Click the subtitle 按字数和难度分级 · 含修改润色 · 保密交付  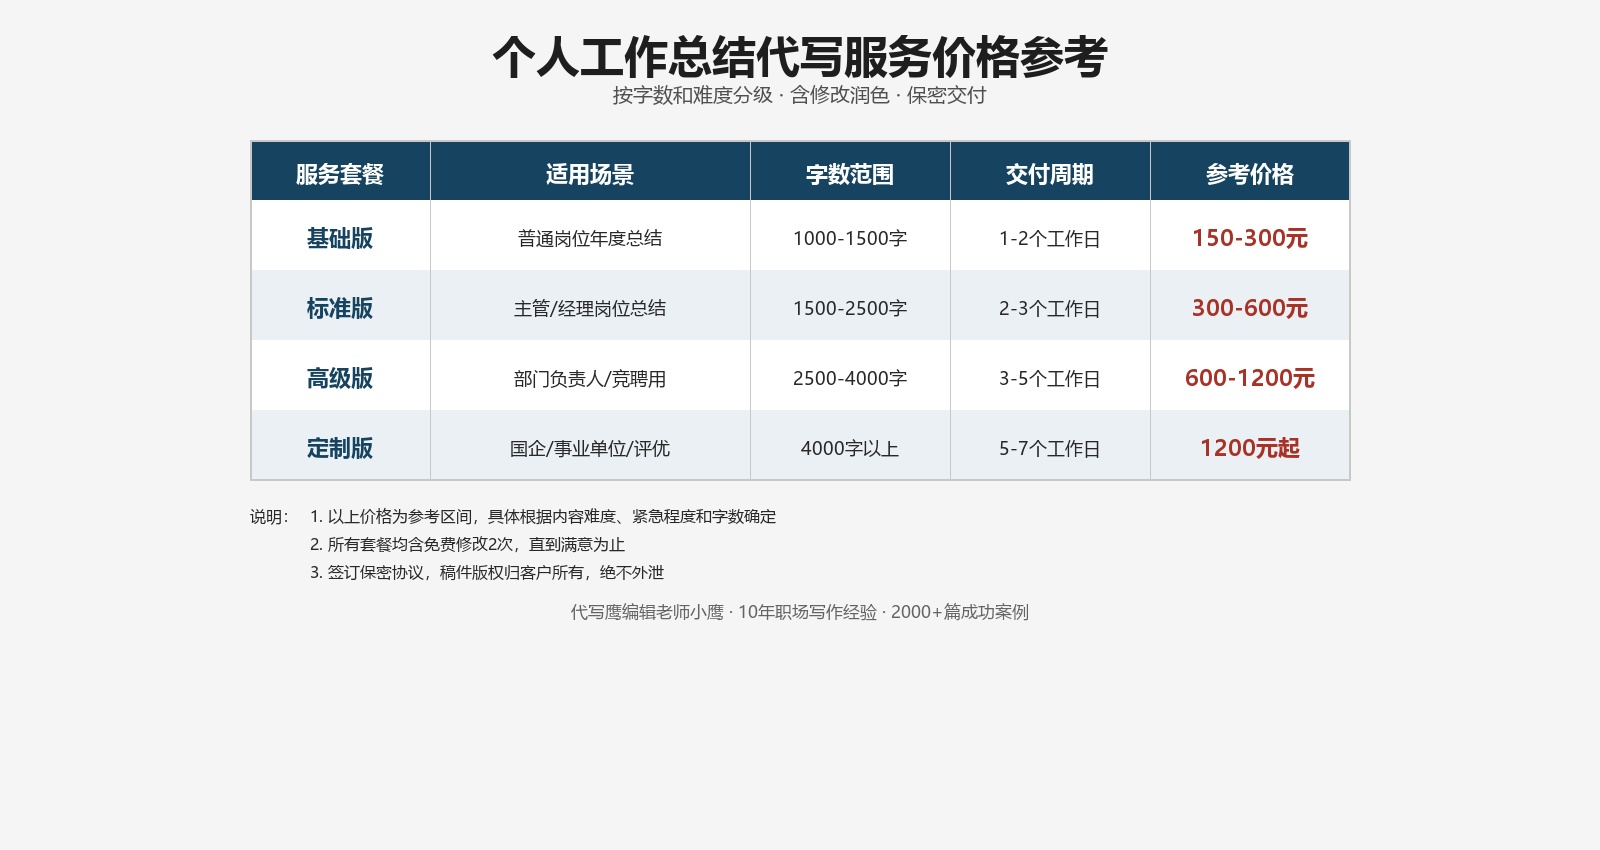[800, 95]
